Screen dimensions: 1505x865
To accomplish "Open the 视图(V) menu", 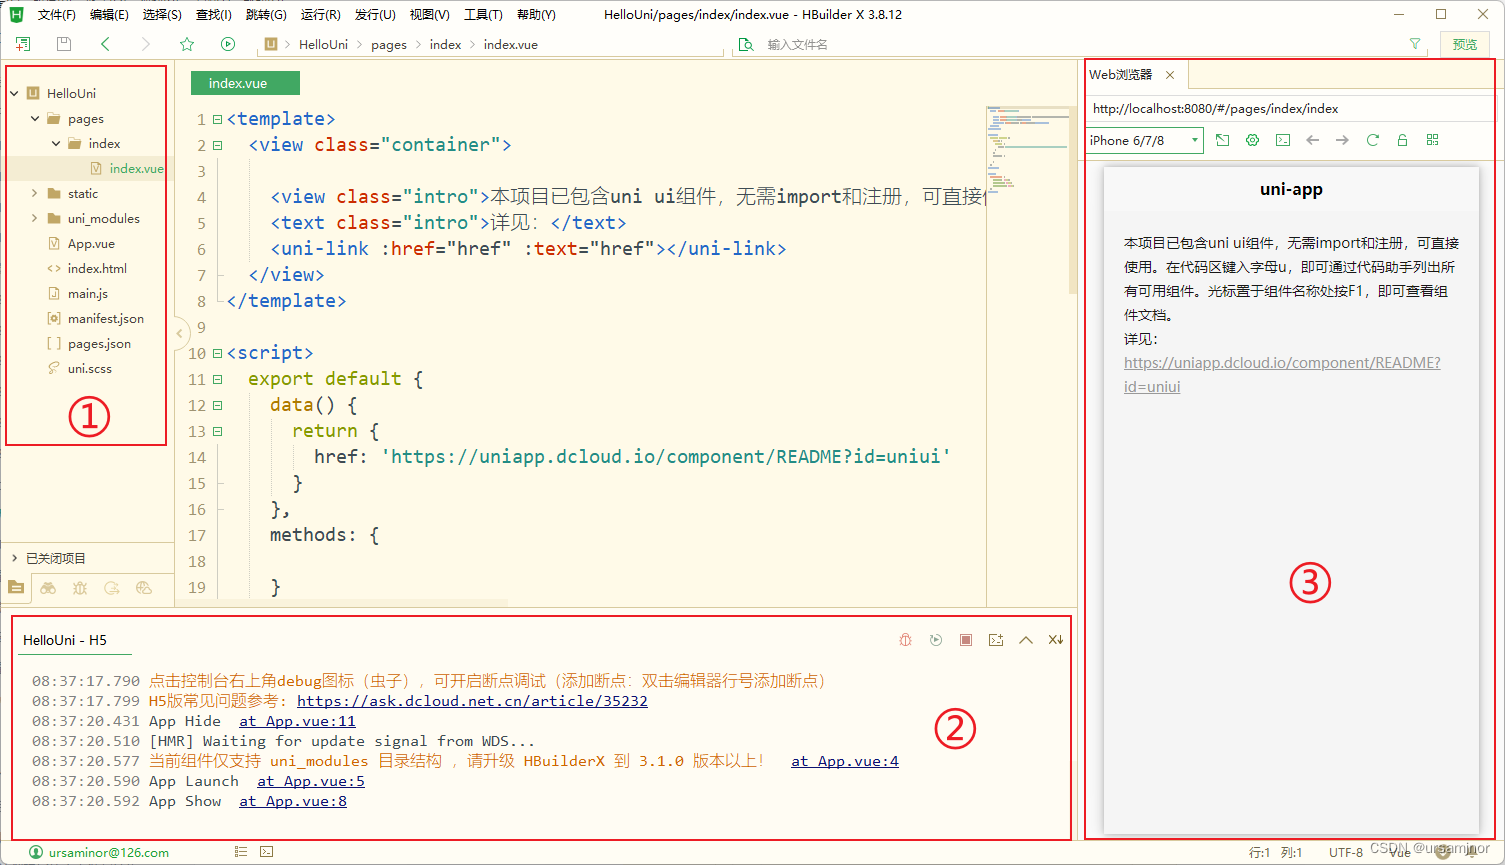I will click(429, 14).
